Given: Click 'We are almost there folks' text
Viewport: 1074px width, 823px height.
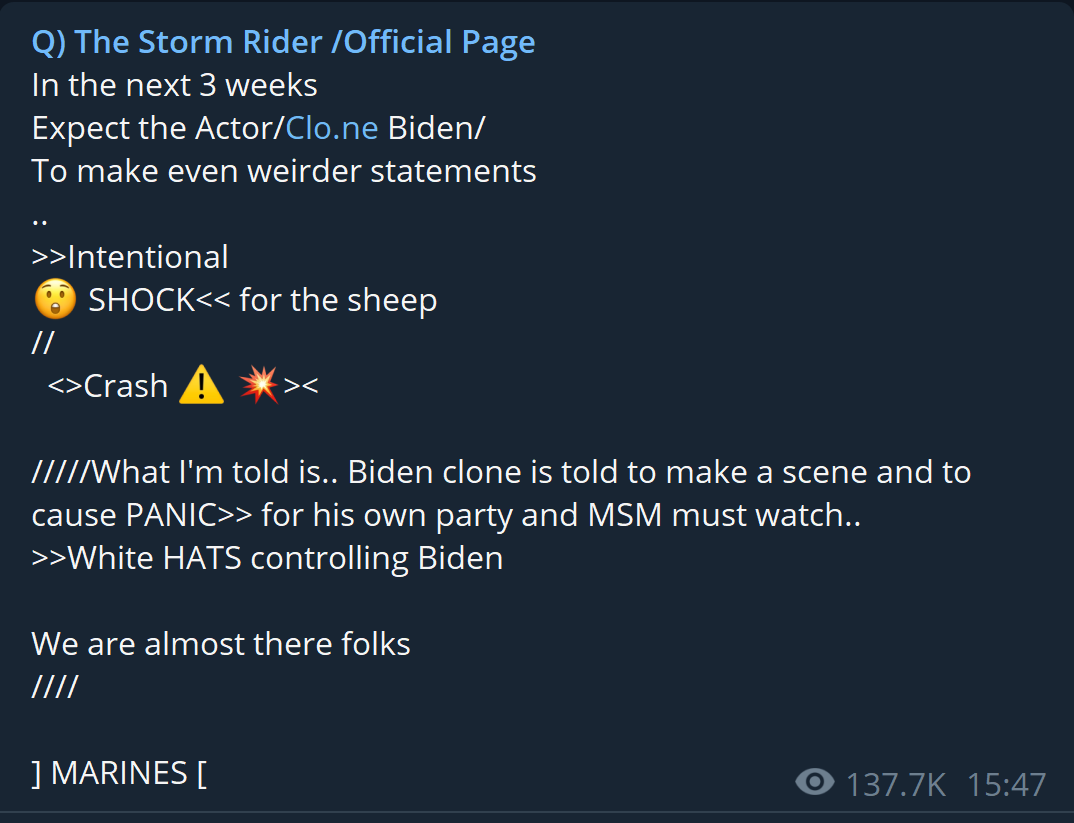Looking at the screenshot, I should point(221,644).
